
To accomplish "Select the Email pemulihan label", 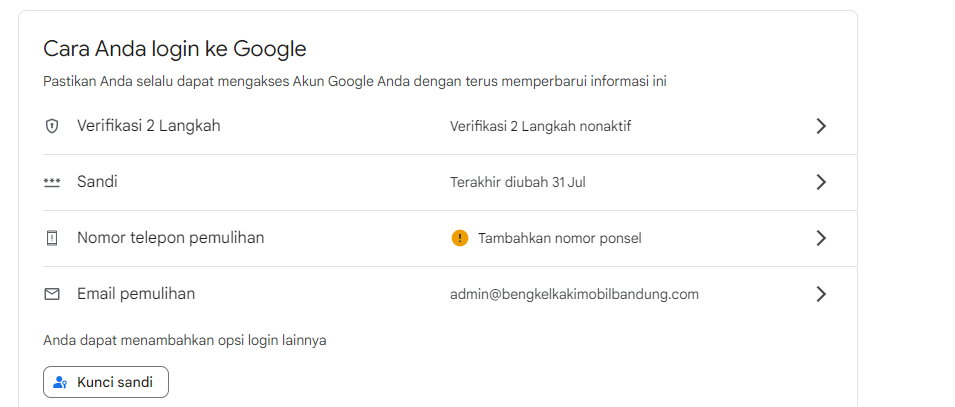I will click(136, 294).
